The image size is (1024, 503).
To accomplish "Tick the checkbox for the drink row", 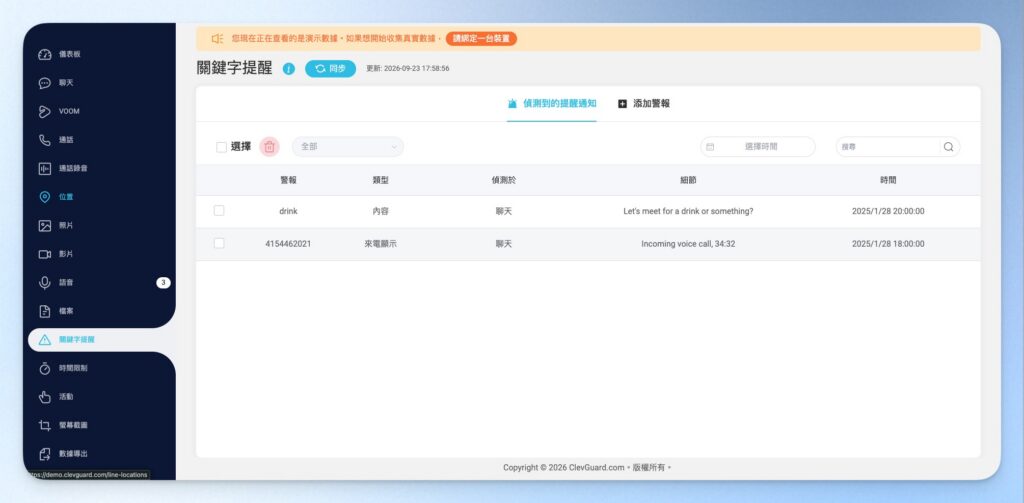I will [x=219, y=211].
